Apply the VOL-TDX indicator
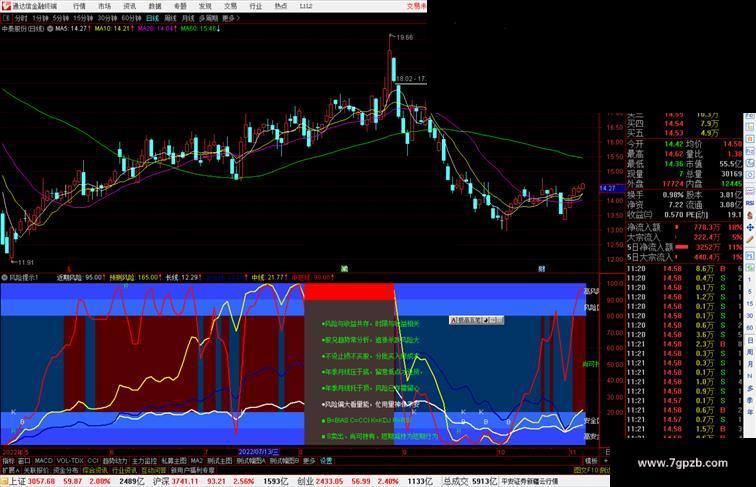The image size is (756, 487). [x=70, y=461]
